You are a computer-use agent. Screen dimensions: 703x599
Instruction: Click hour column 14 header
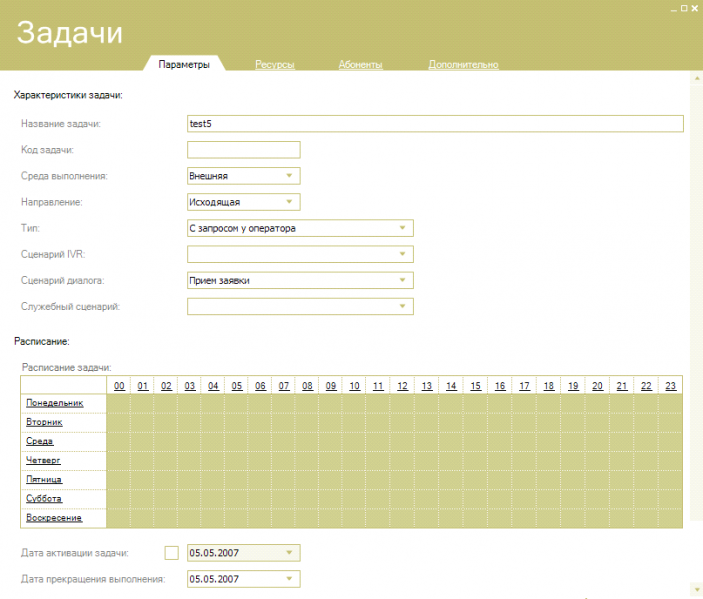[x=451, y=386]
